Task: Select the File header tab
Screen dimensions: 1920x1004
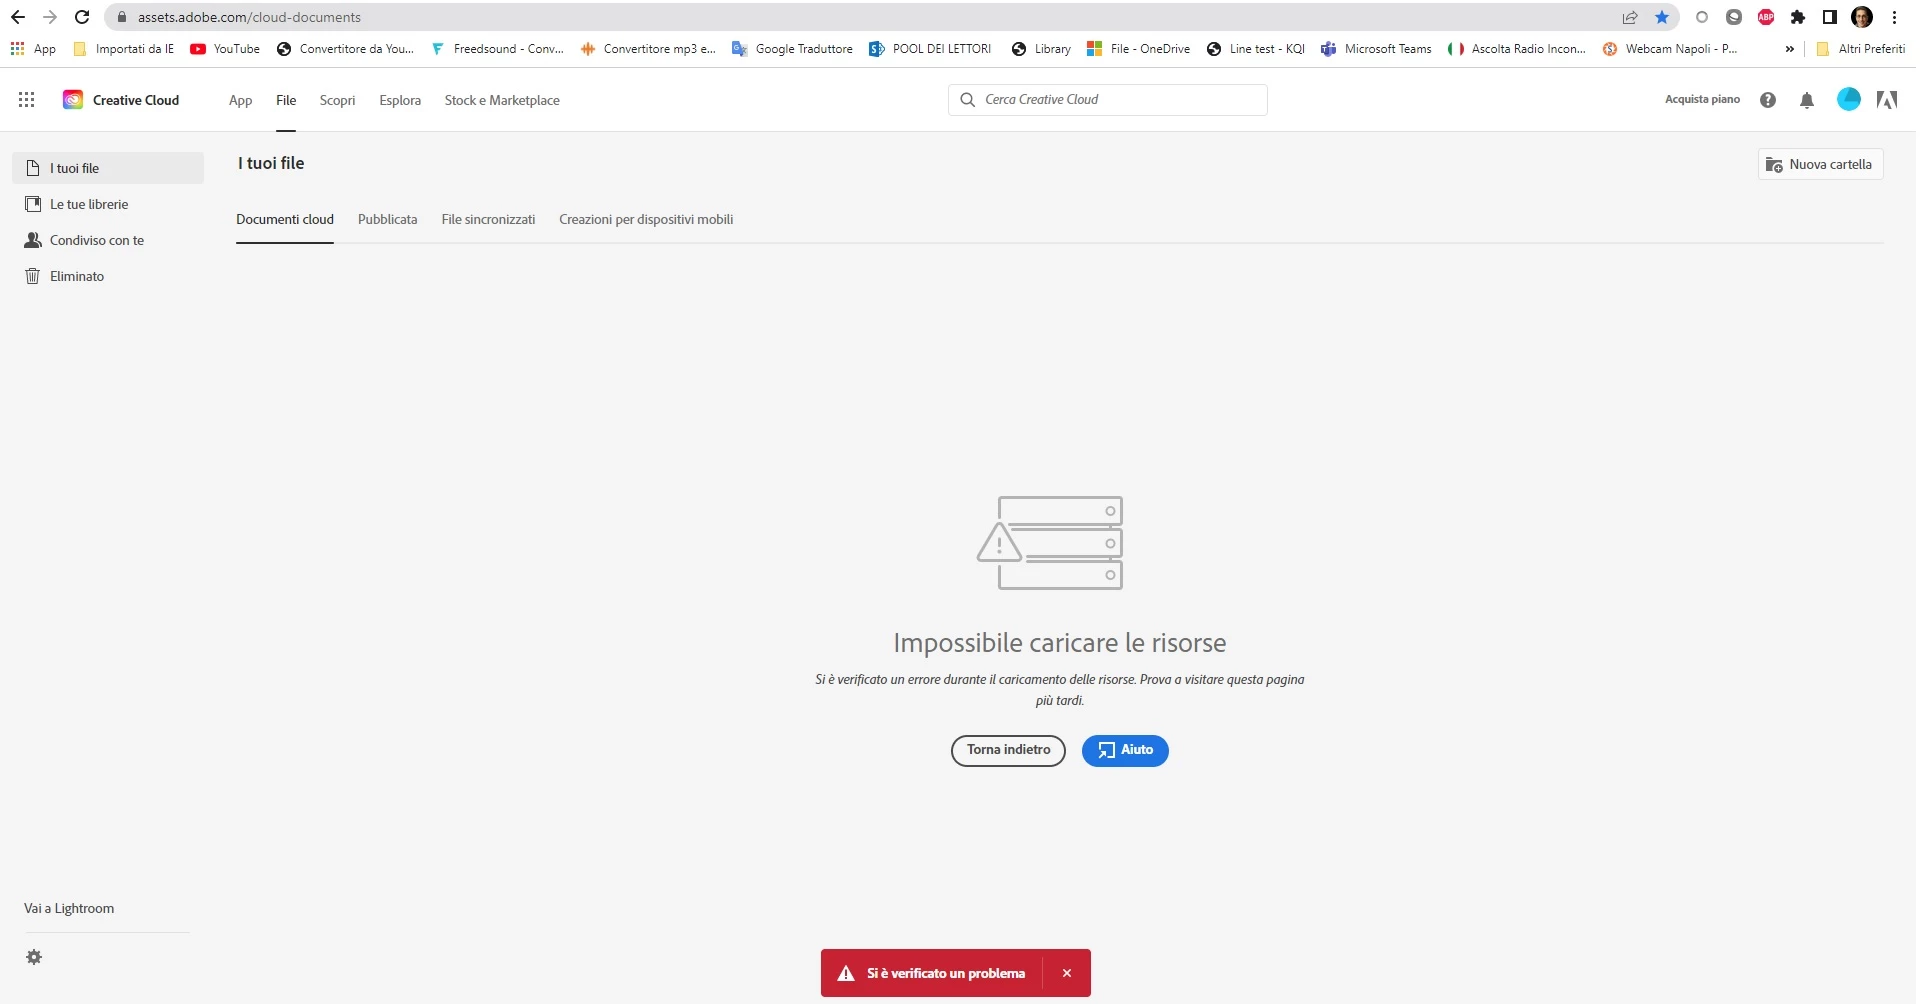Action: click(x=286, y=100)
